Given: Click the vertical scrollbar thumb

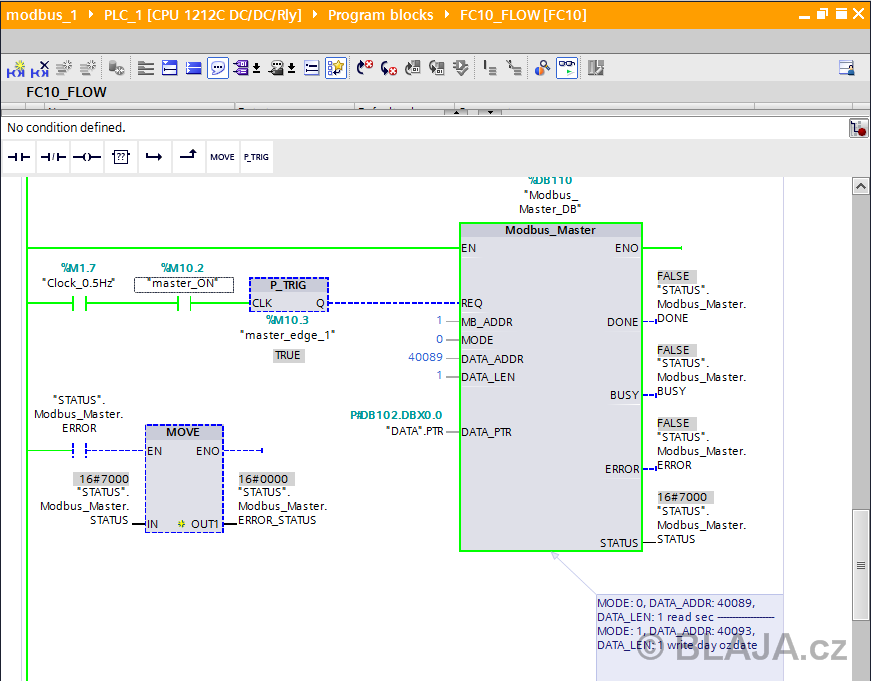Looking at the screenshot, I should tap(860, 565).
